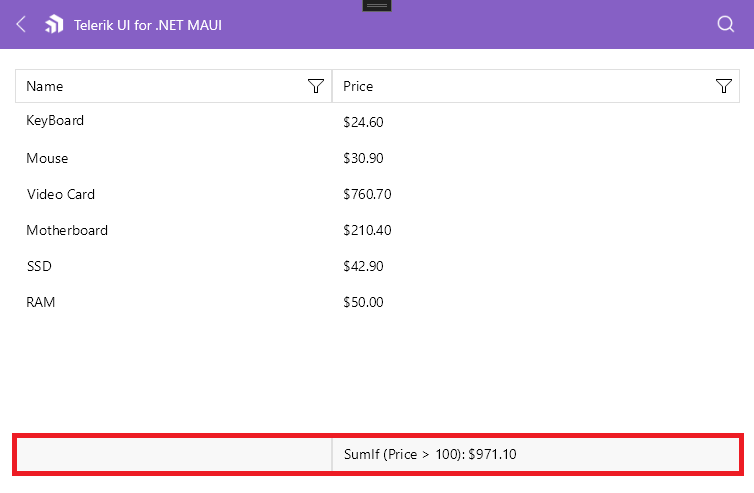Viewport: 754px width, 493px height.
Task: Select the Video Card name cell
Action: point(60,194)
